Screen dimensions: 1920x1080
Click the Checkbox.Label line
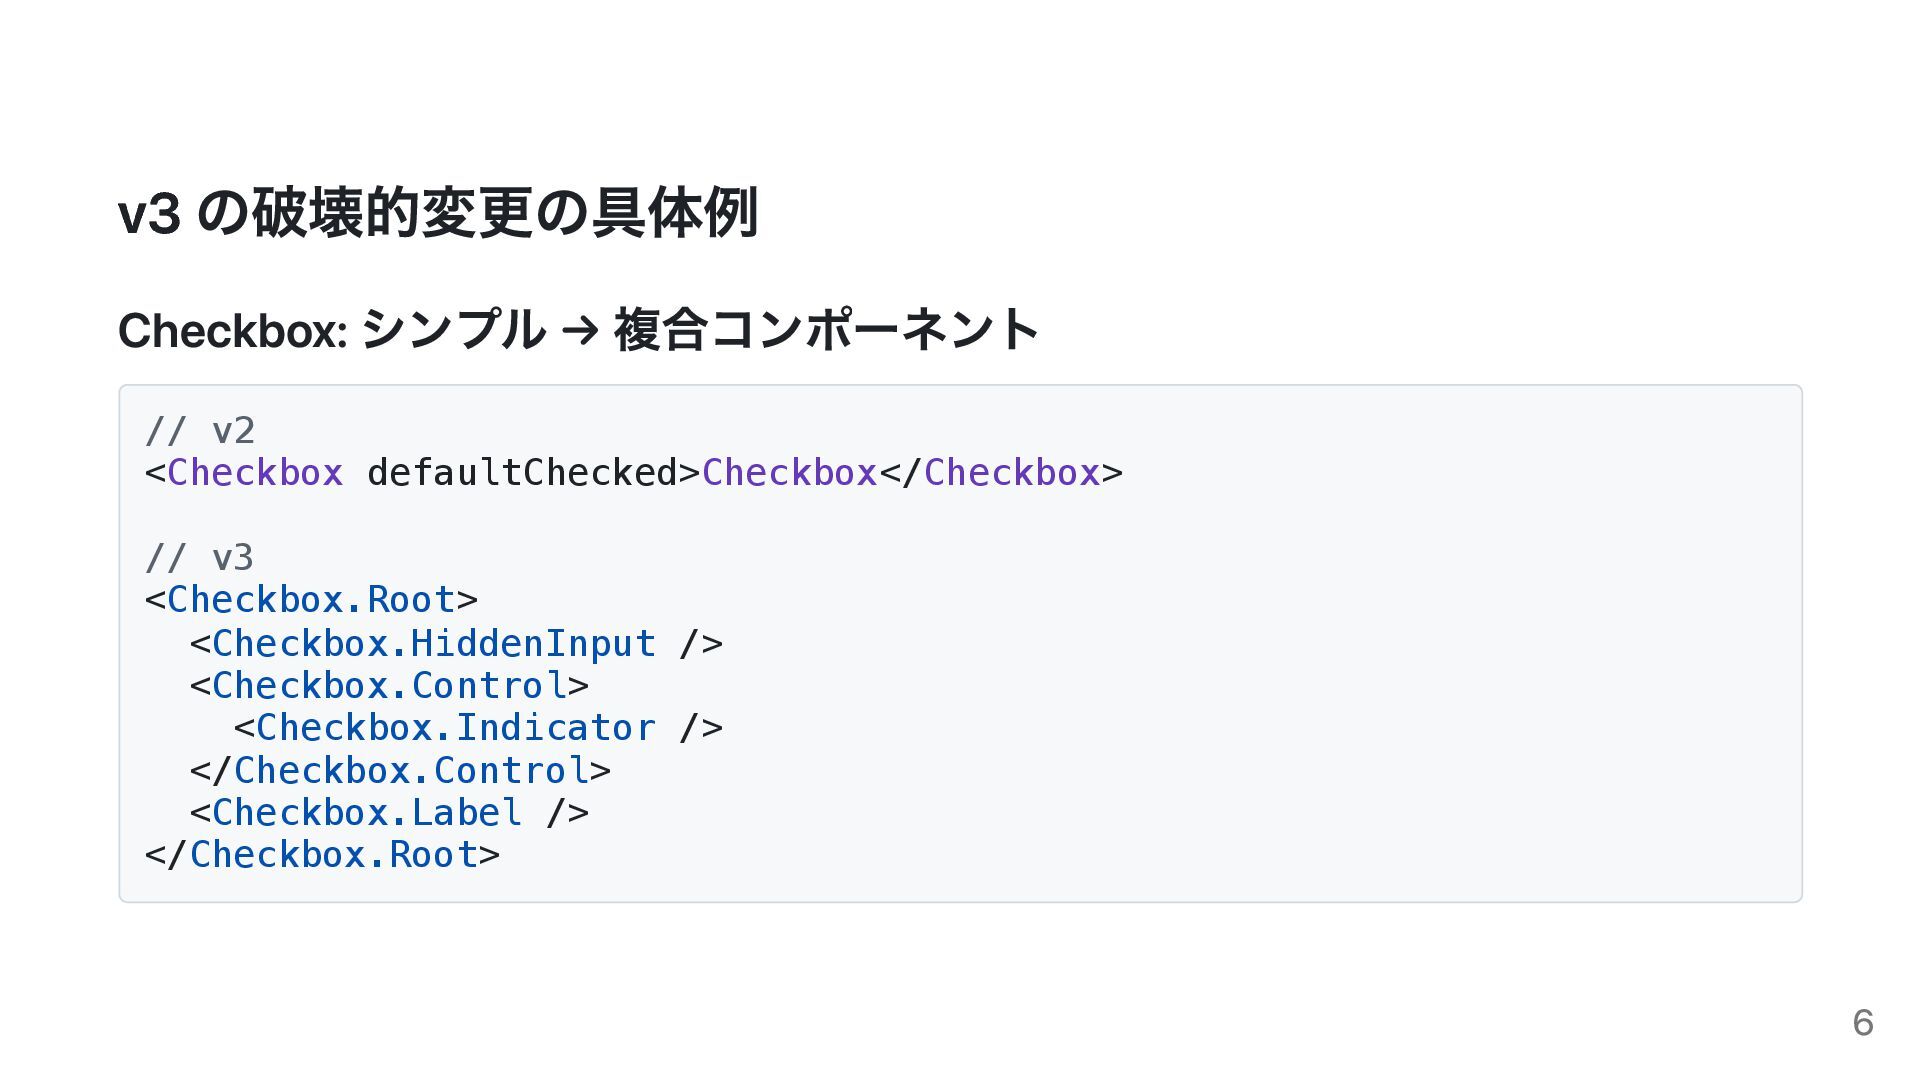coord(389,813)
